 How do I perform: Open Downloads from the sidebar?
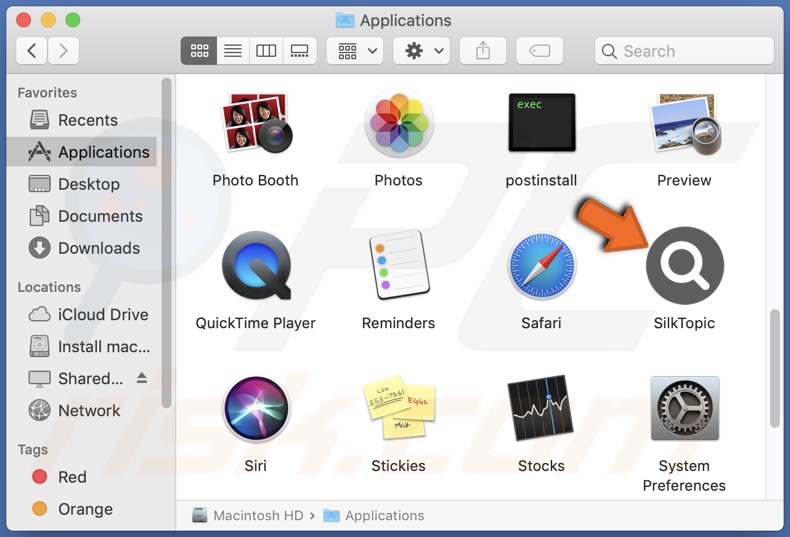[x=83, y=248]
